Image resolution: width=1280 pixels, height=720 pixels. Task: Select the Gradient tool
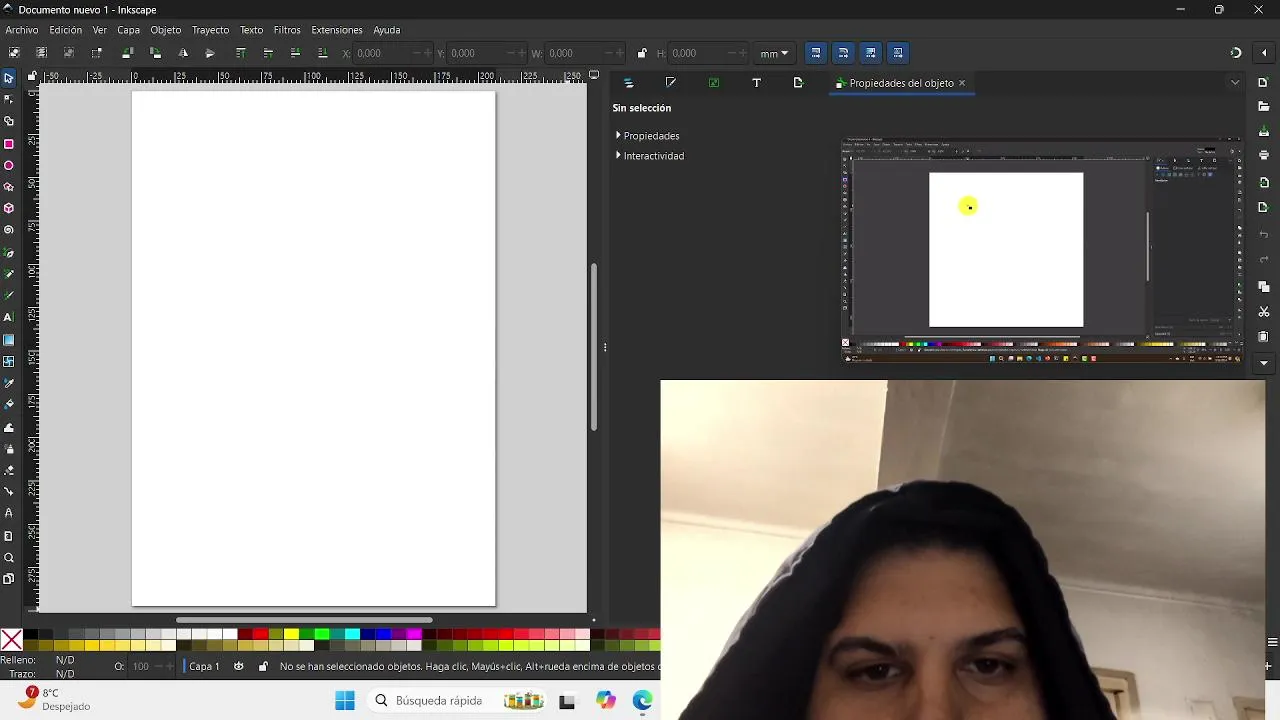pos(9,340)
